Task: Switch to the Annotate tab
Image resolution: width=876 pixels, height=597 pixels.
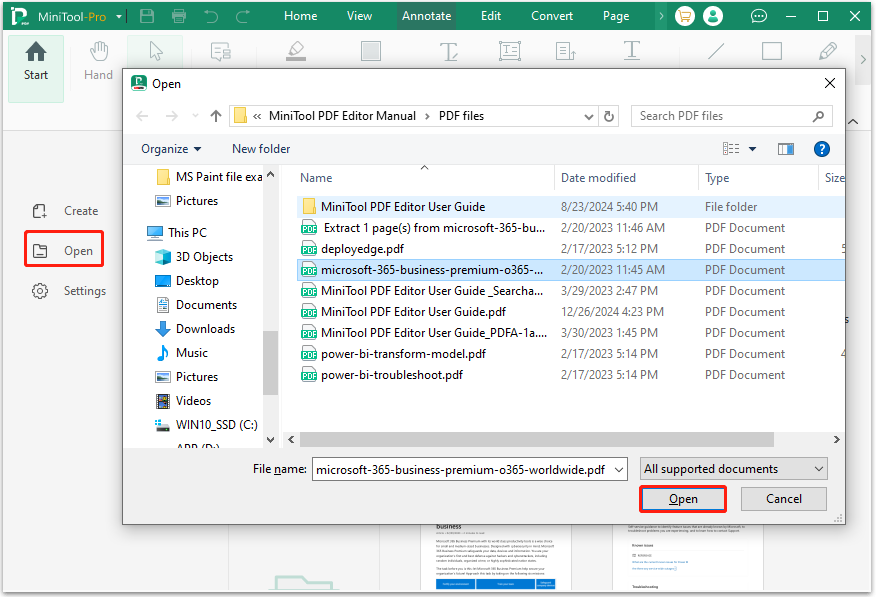Action: coord(426,16)
